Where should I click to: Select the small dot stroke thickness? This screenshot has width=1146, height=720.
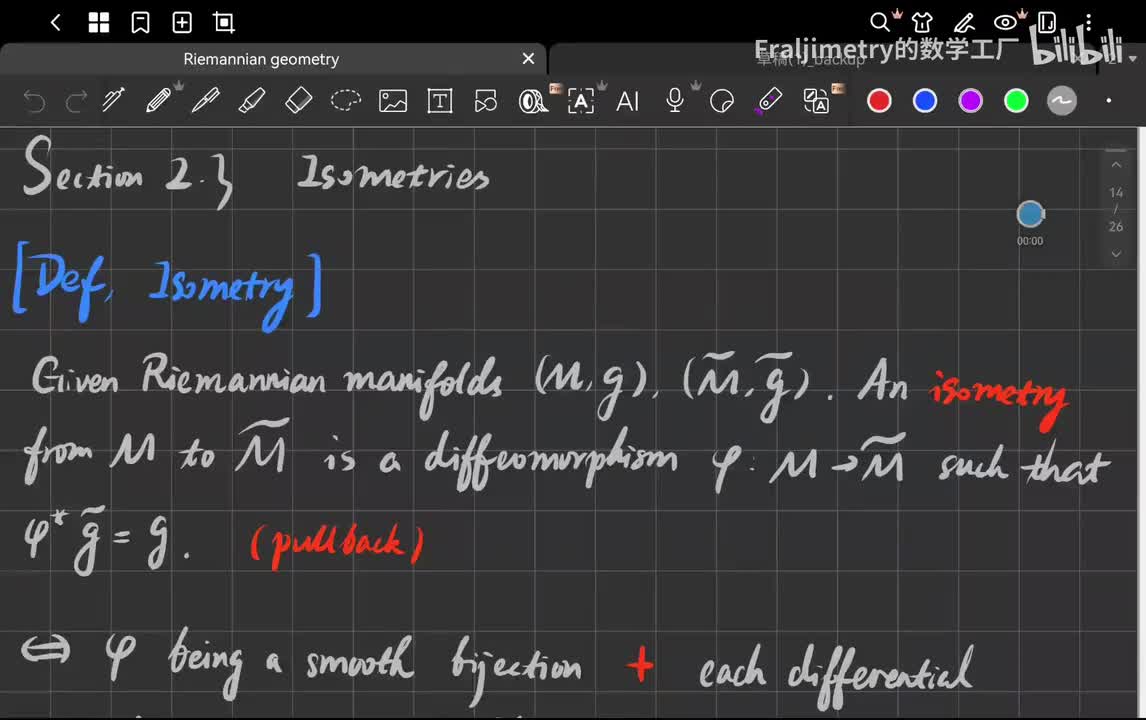click(x=1108, y=101)
